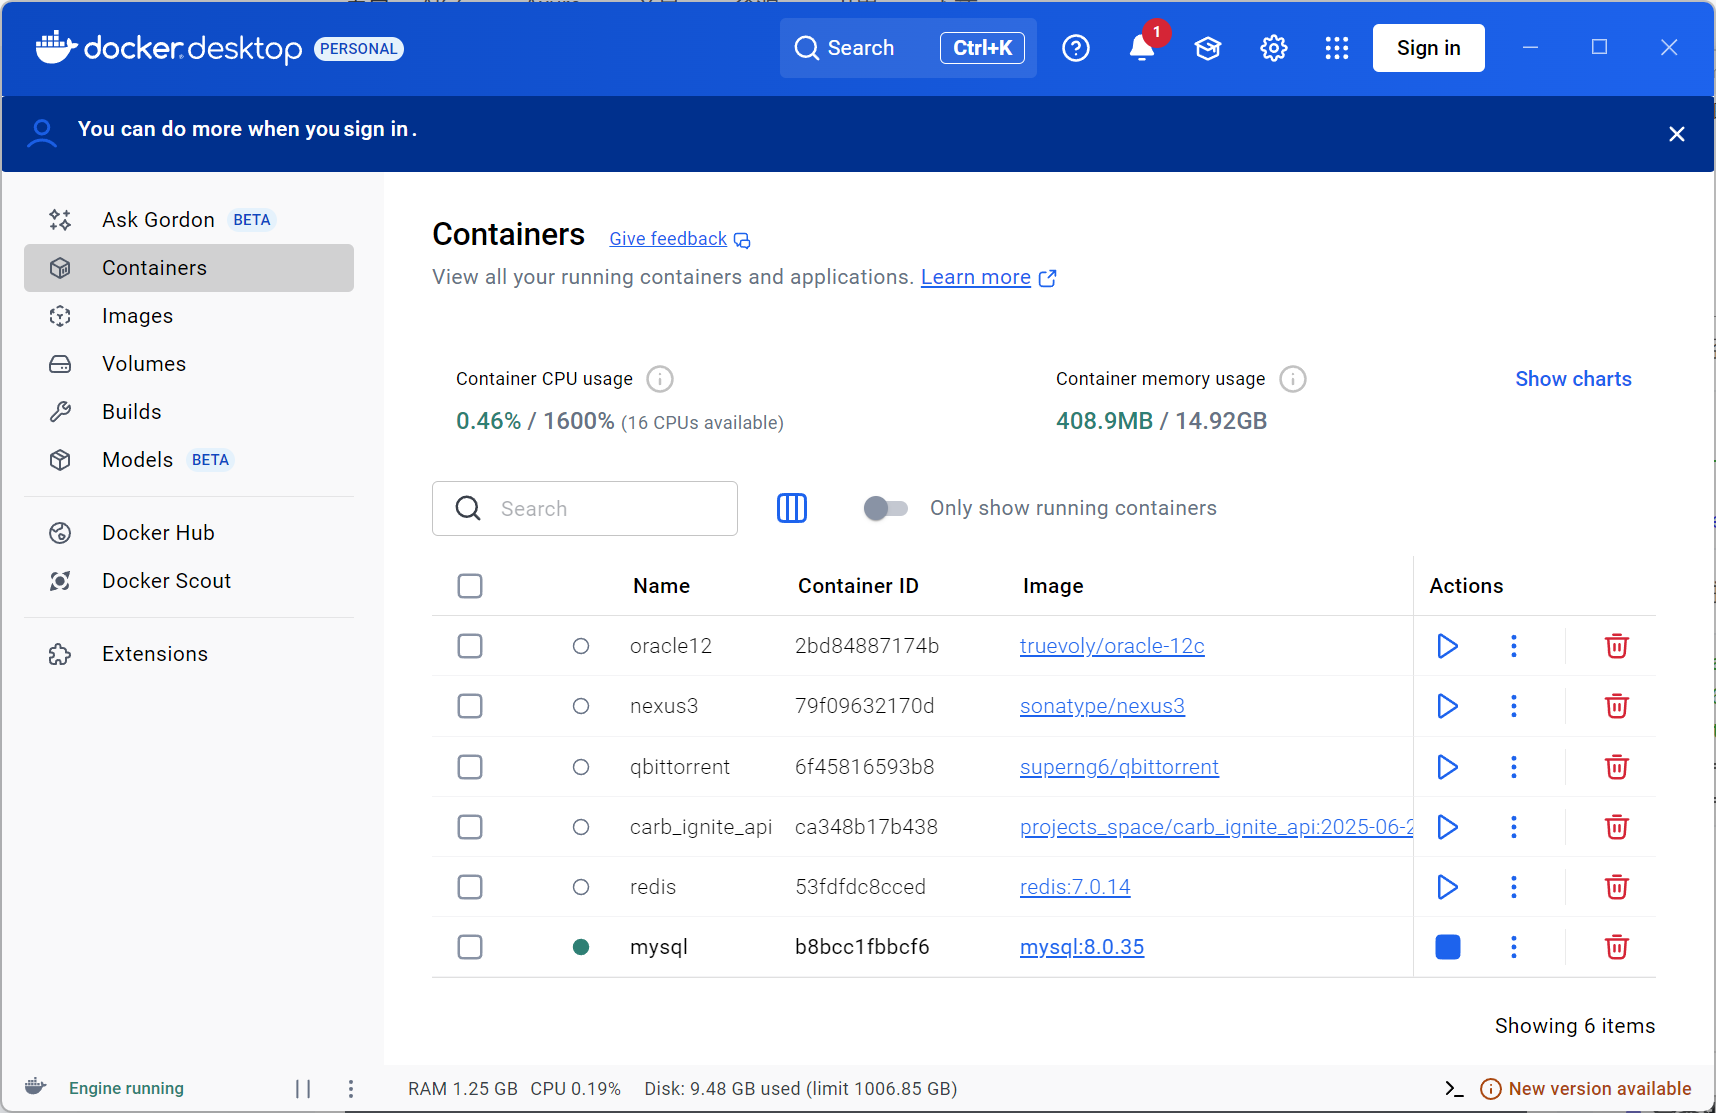Image resolution: width=1716 pixels, height=1113 pixels.
Task: Check the select-all containers checkbox
Action: point(470,586)
